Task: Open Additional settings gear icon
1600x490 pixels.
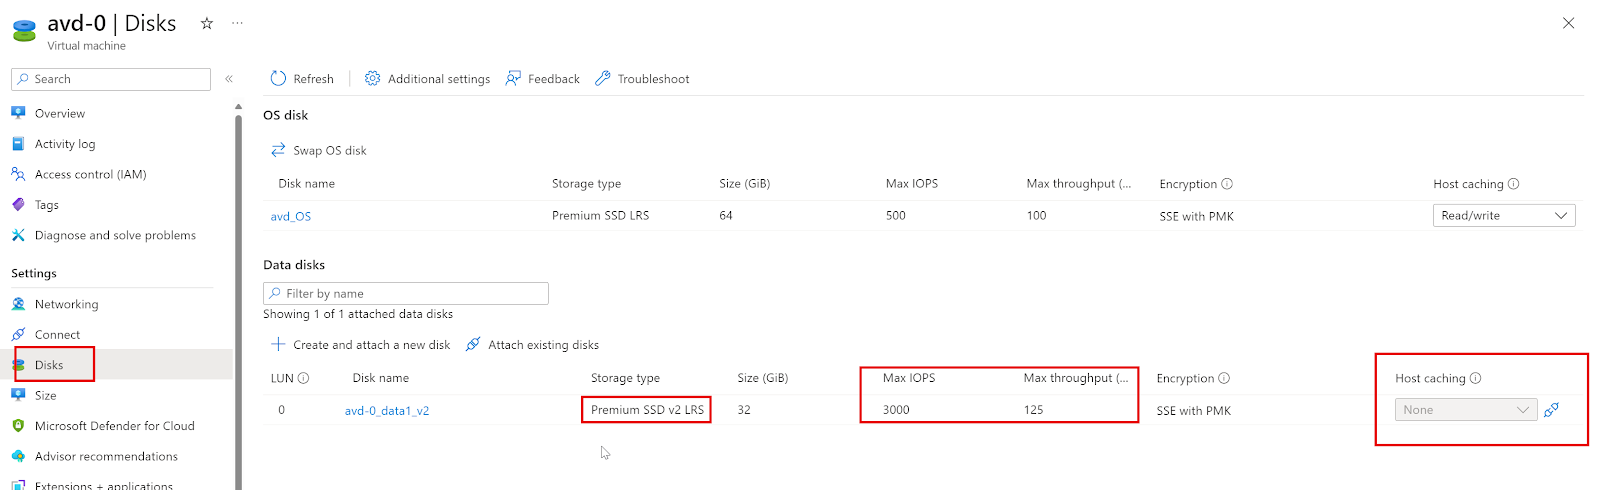Action: coord(372,78)
